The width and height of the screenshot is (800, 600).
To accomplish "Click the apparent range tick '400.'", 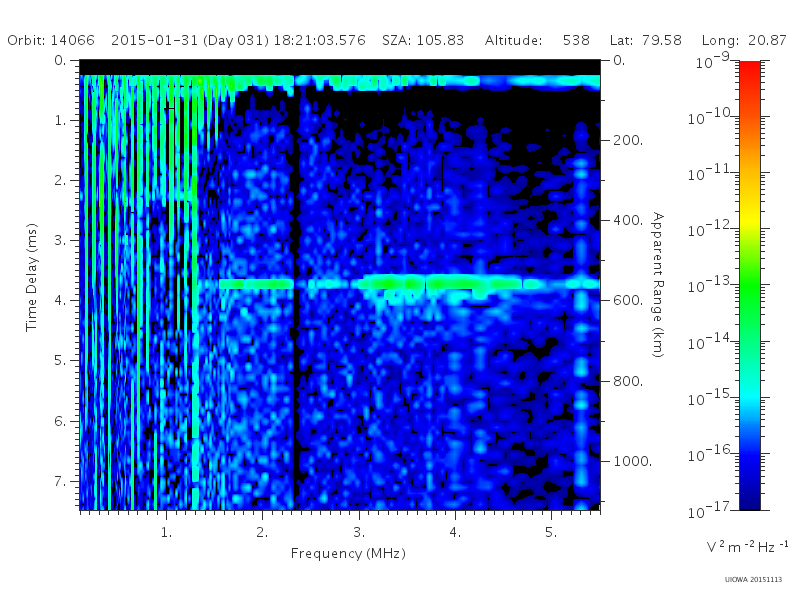I will (x=628, y=220).
